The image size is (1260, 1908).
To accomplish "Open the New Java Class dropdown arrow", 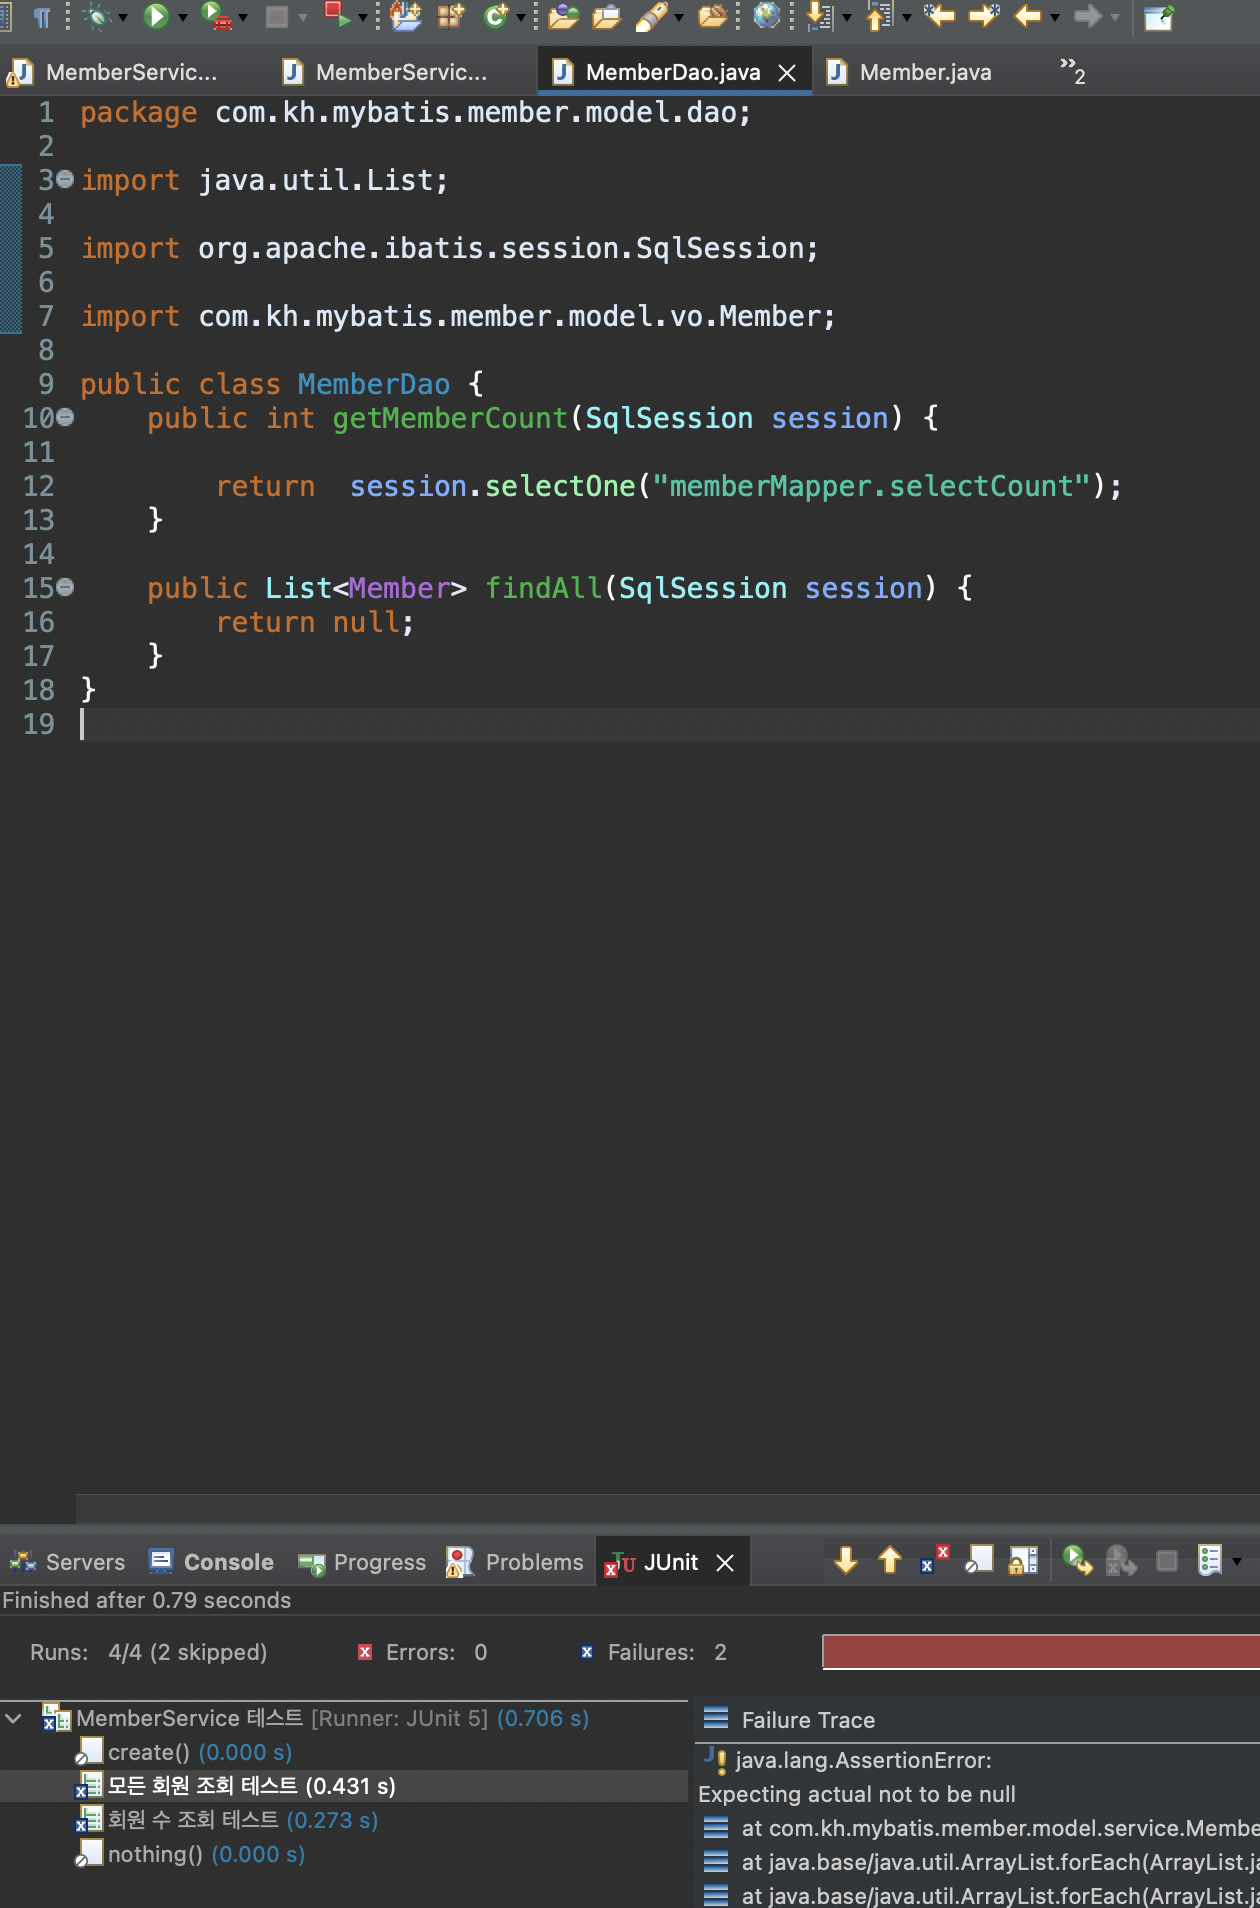I will (x=521, y=18).
